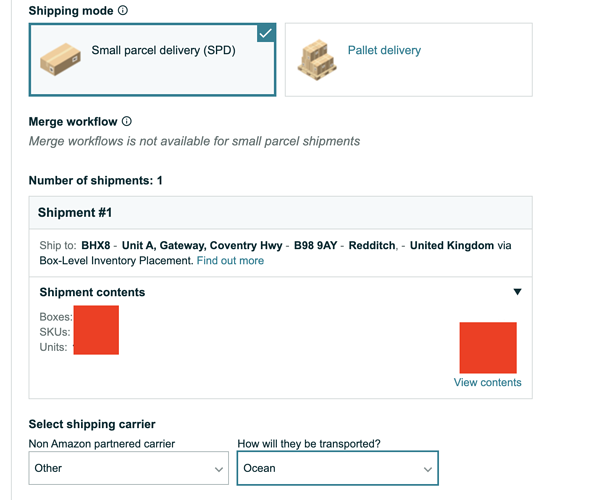Click the checkmark on selected SPD card
594x500 pixels.
tap(266, 33)
